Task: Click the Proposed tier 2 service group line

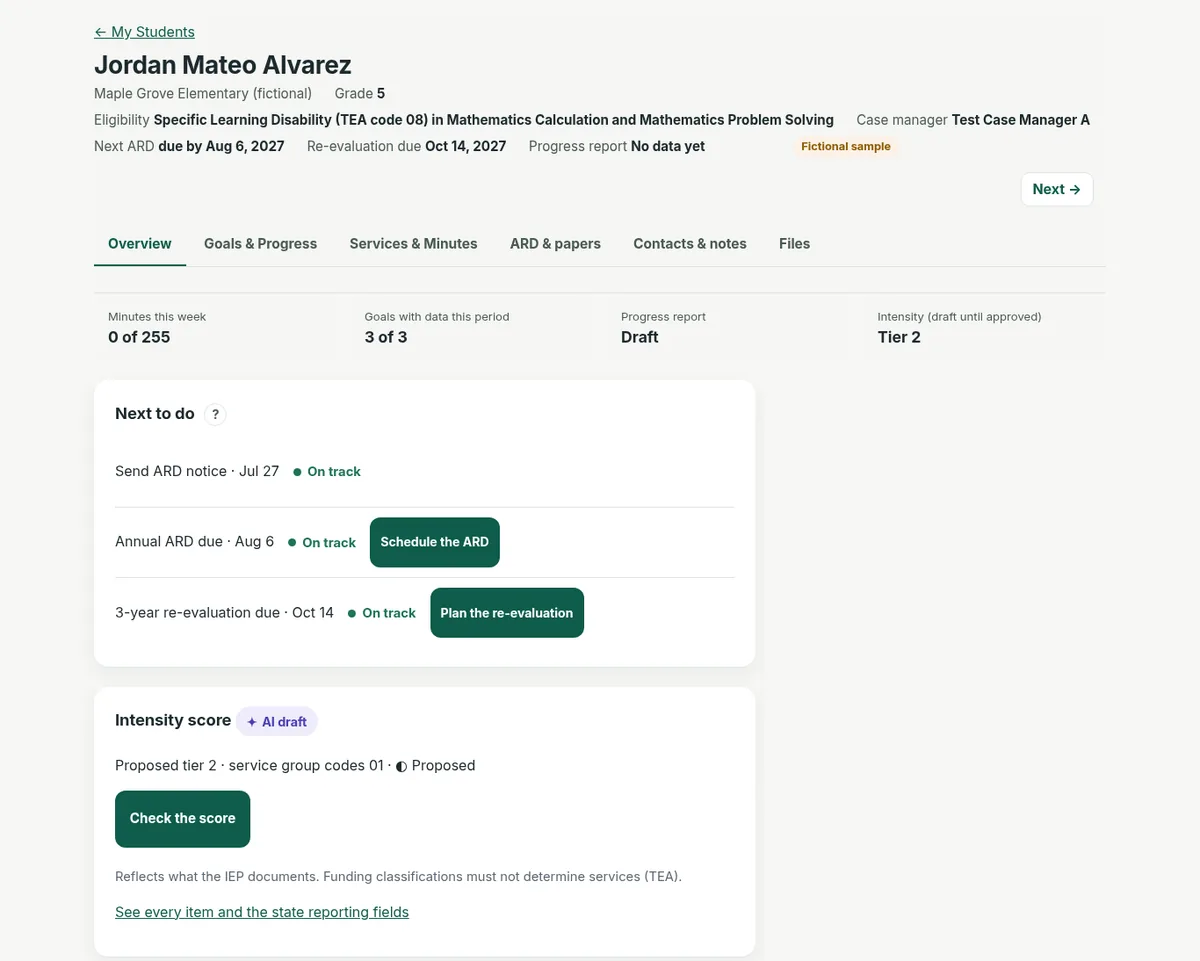Action: [x=295, y=765]
